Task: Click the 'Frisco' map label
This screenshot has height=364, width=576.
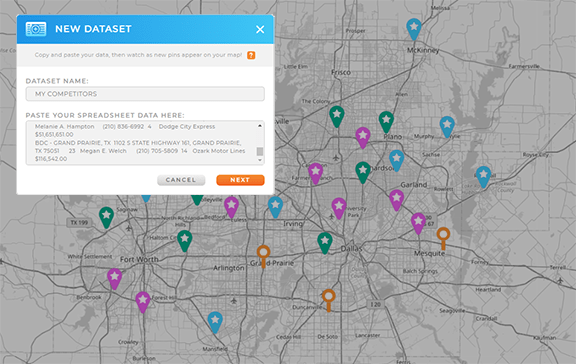Action: coord(341,72)
